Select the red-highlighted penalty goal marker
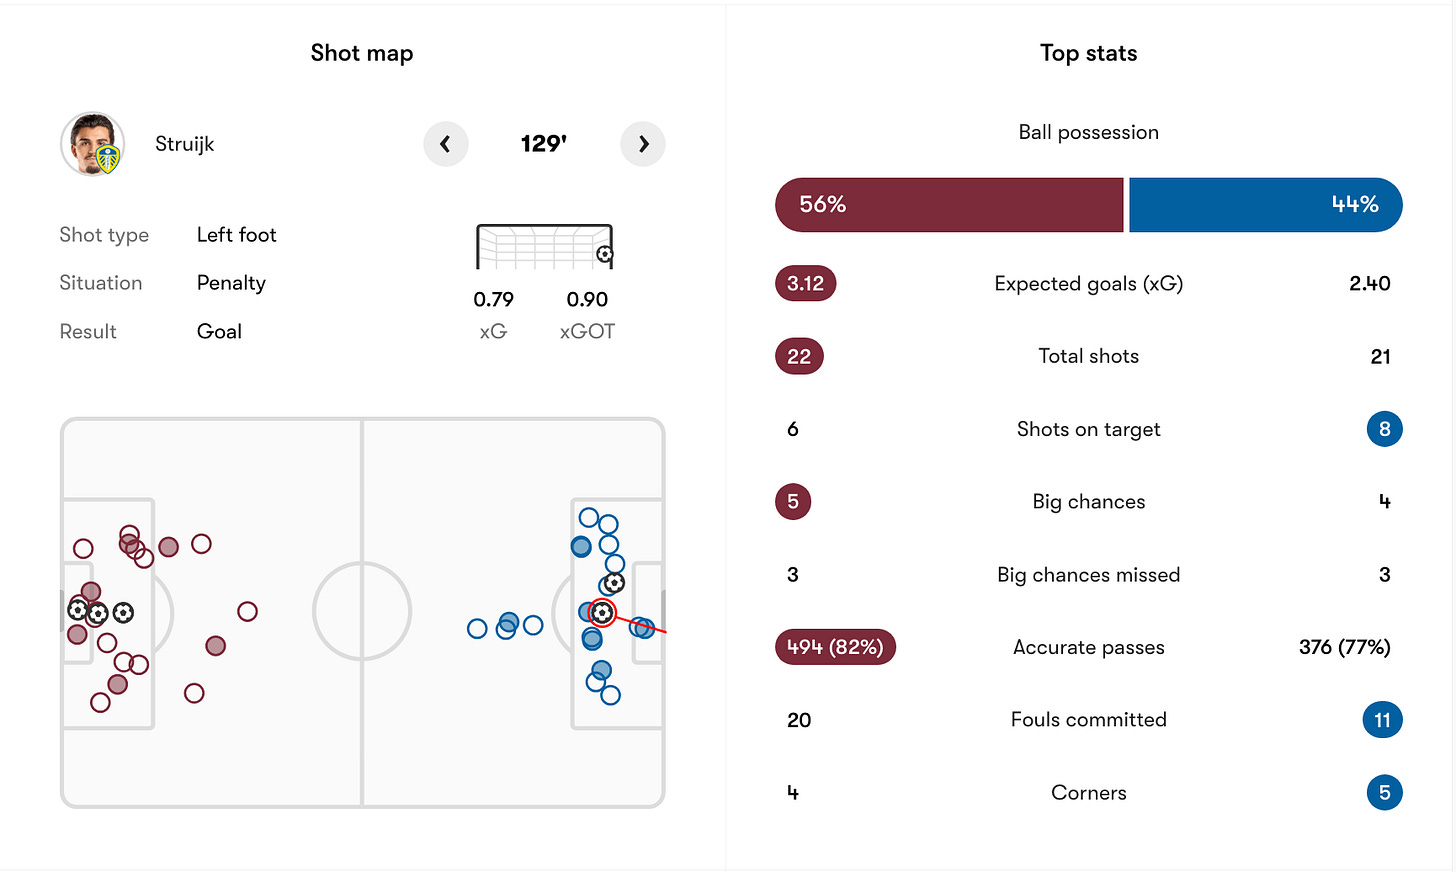The width and height of the screenshot is (1456, 872). point(601,612)
